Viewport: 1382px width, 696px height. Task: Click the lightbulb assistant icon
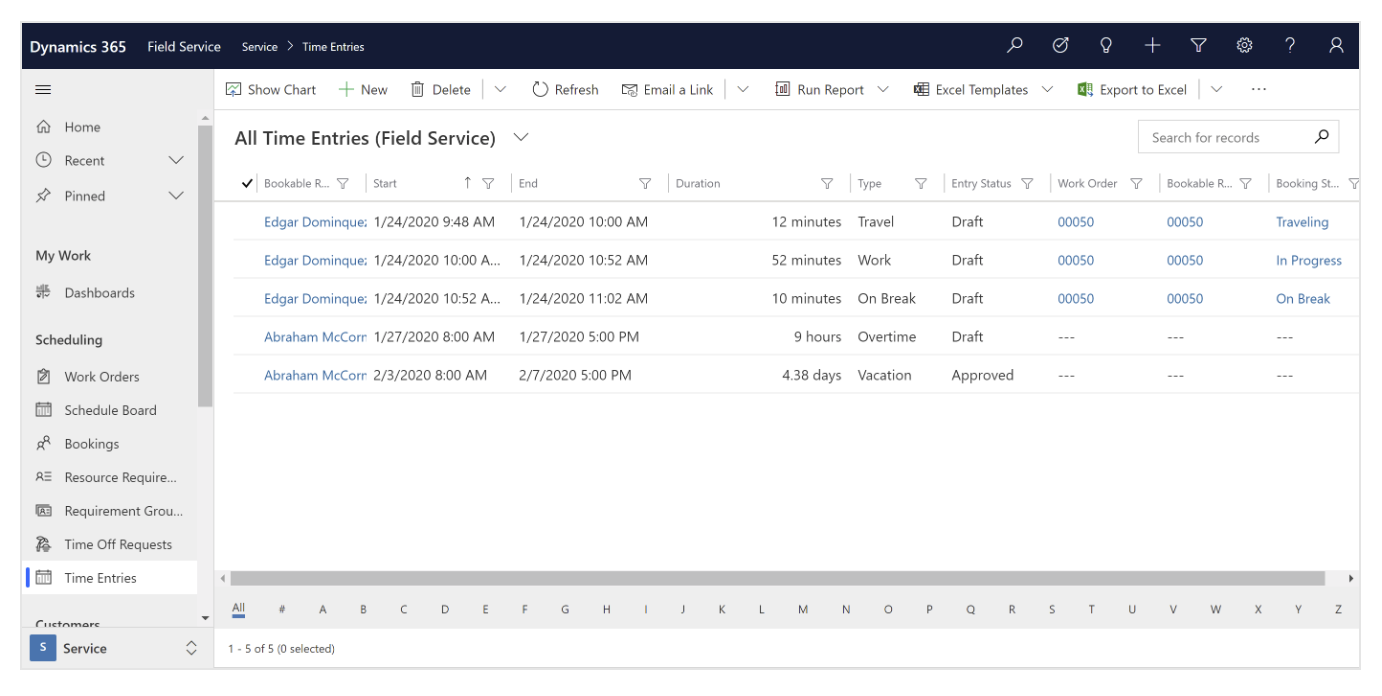(x=1106, y=46)
